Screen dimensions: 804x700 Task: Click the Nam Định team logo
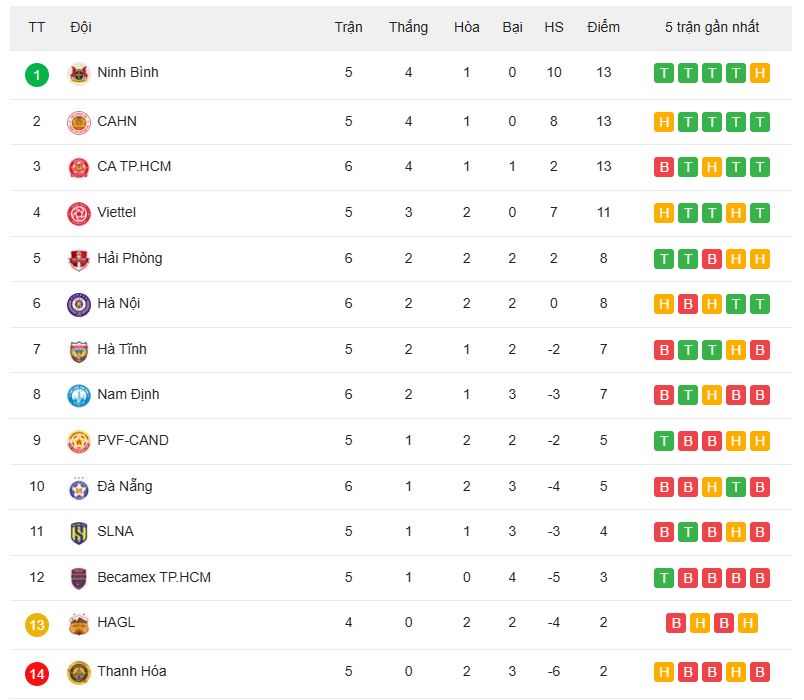tap(79, 395)
